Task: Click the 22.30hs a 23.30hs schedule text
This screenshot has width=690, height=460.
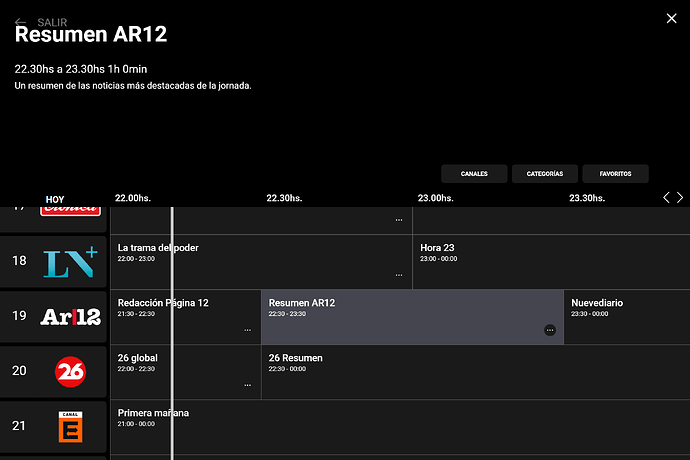Action: 81,69
